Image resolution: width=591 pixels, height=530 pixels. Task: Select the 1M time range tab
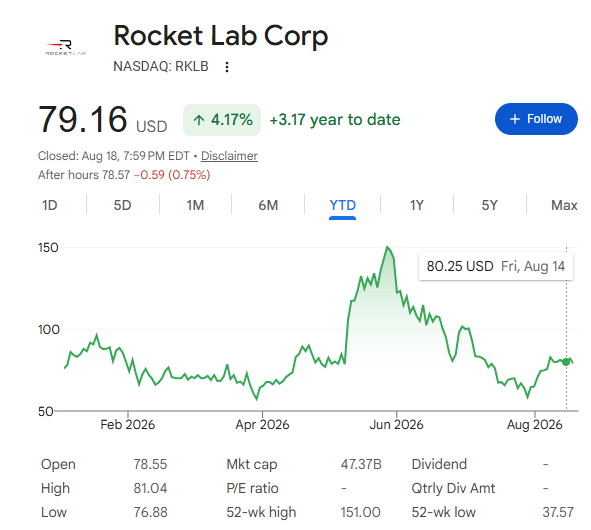(195, 205)
